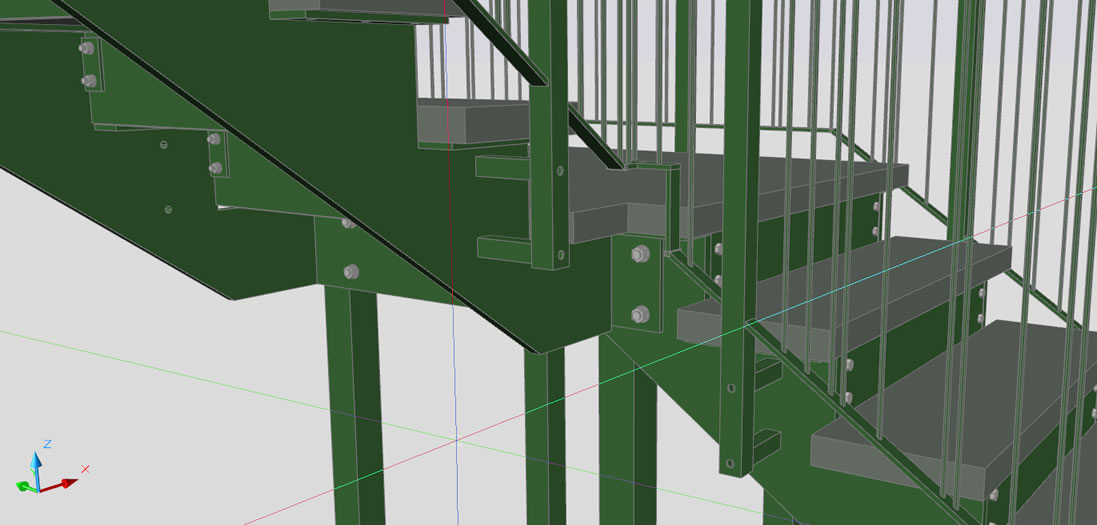Click the X label on UCS icon
Viewport: 1097px width, 525px height.
pyautogui.click(x=85, y=469)
